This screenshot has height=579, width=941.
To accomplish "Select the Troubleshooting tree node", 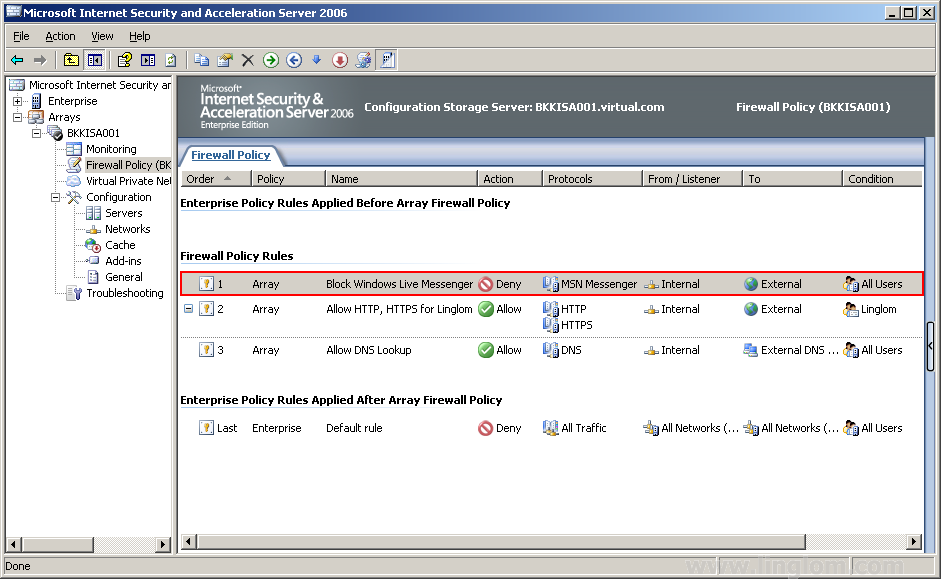I will 125,293.
